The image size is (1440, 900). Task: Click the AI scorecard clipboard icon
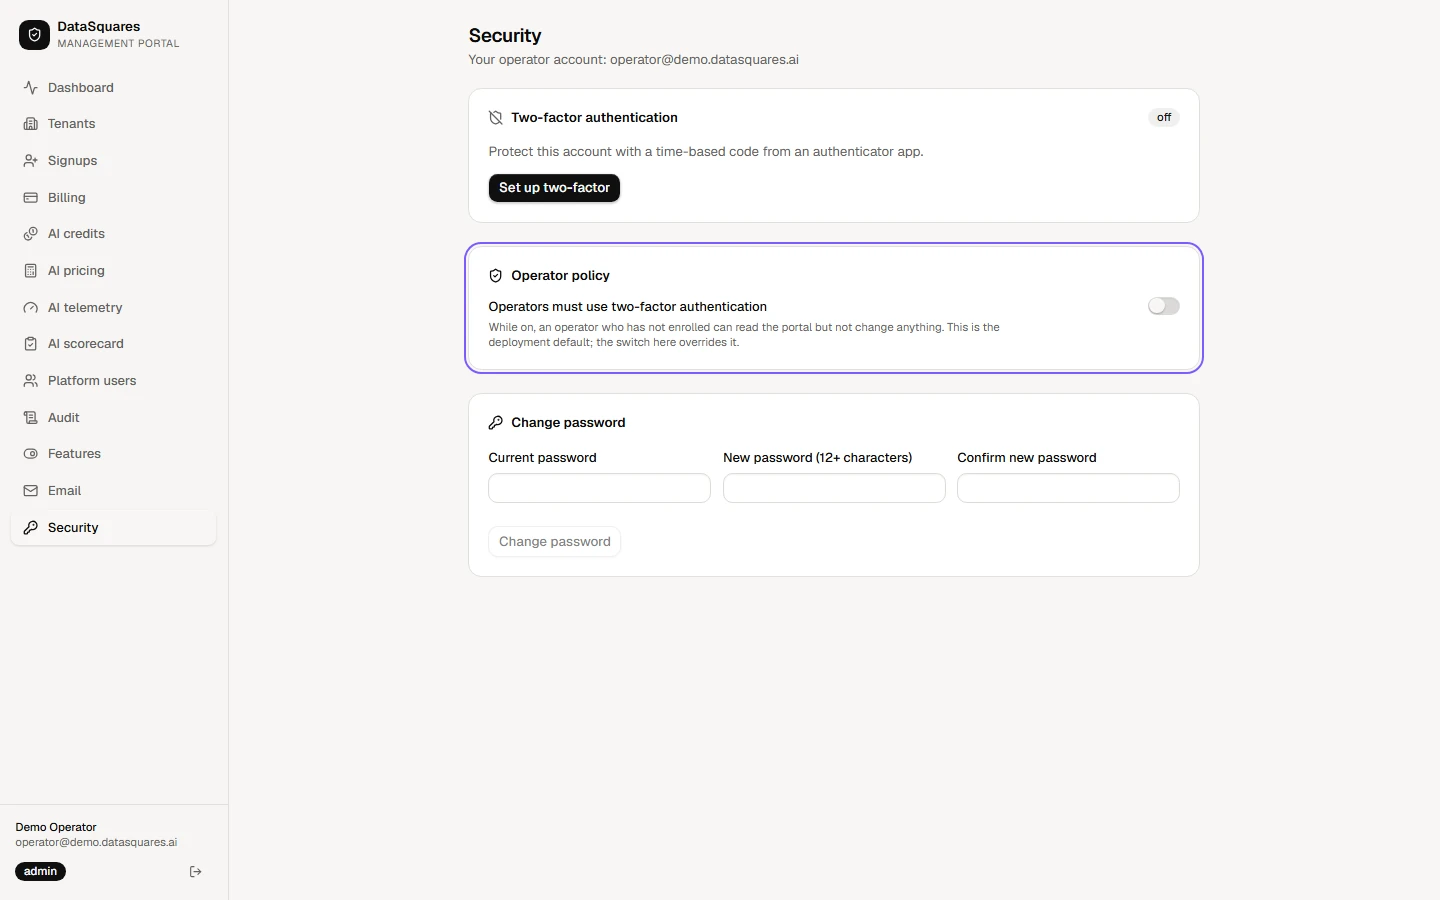[31, 344]
